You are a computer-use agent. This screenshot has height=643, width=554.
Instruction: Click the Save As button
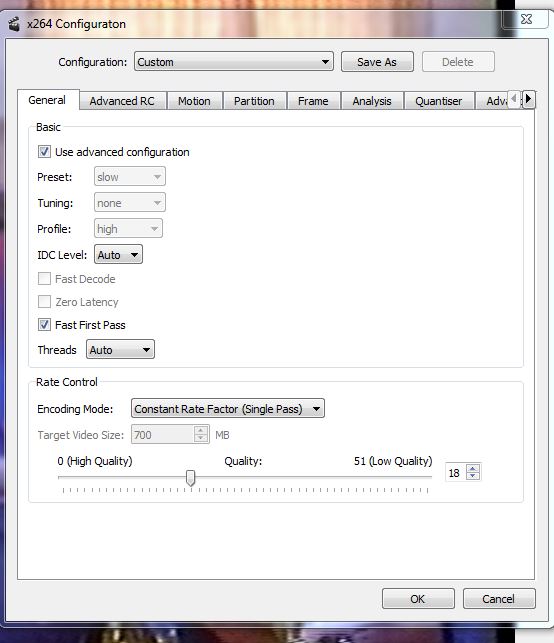pos(377,62)
